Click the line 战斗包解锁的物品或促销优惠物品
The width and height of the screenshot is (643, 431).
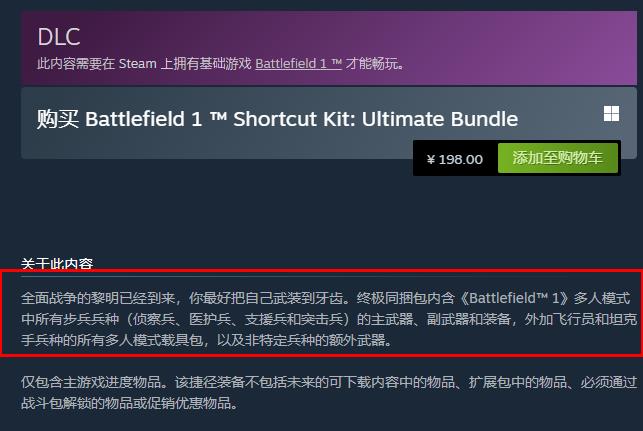129,403
